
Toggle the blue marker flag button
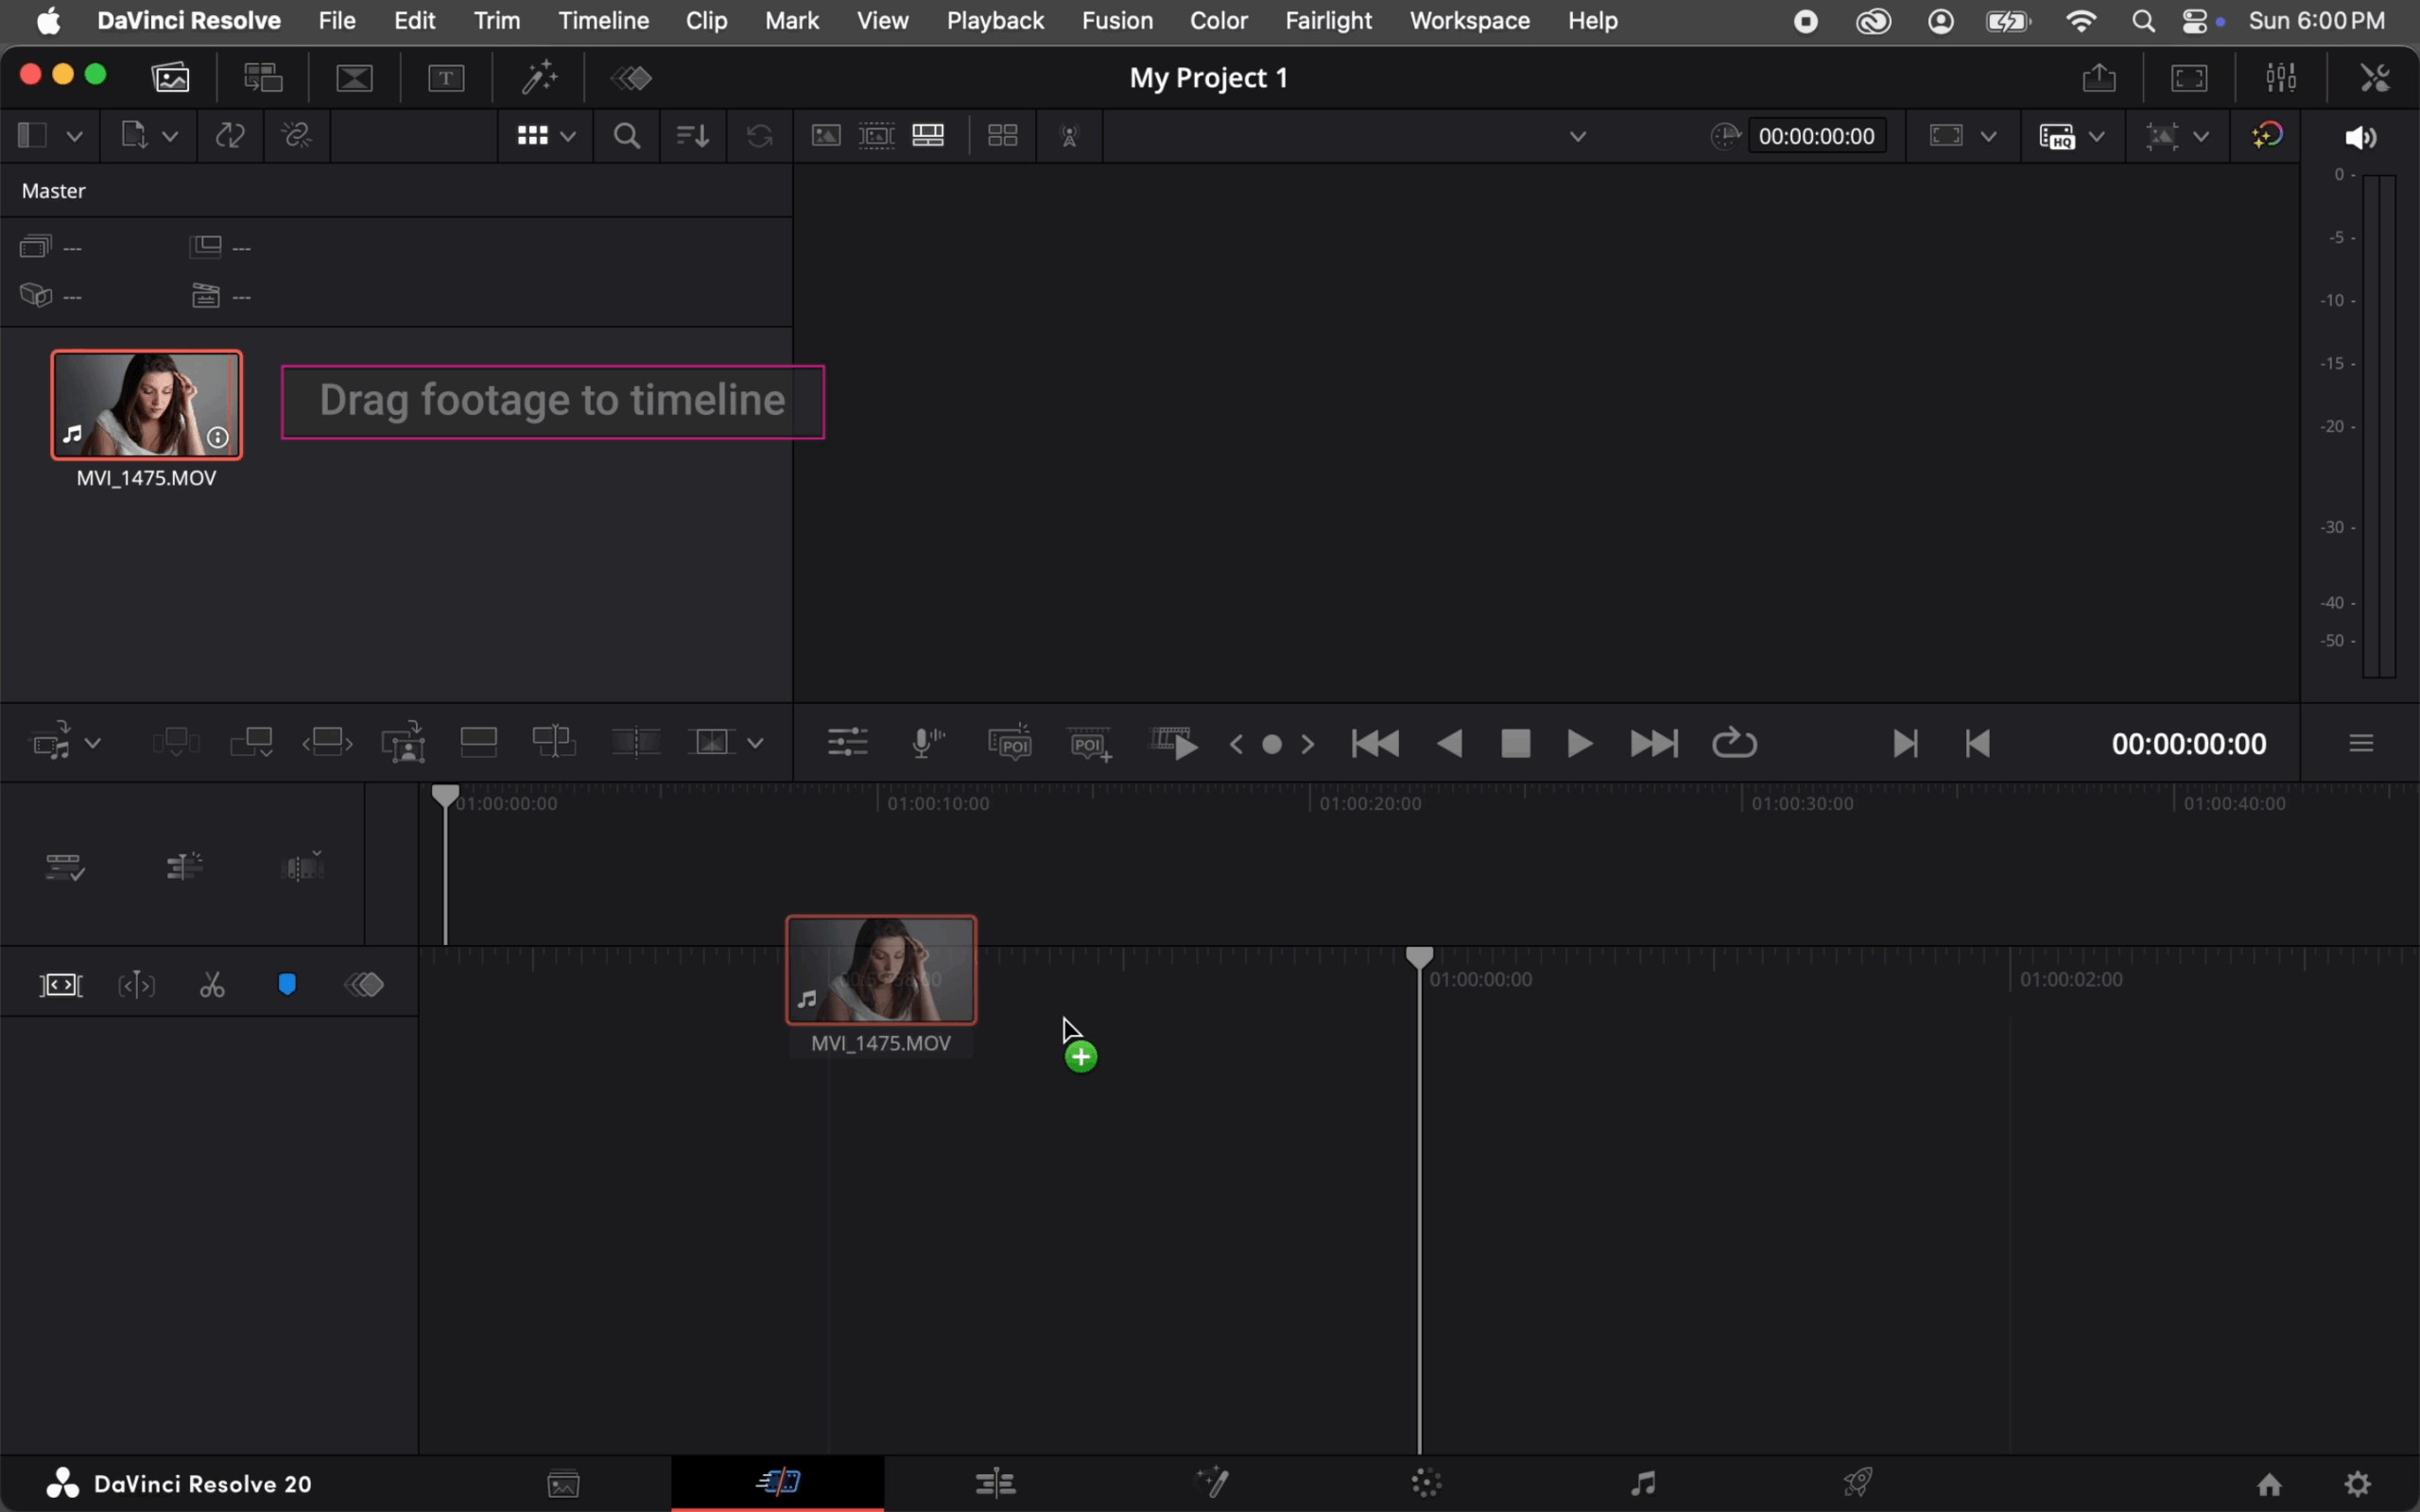pyautogui.click(x=287, y=986)
